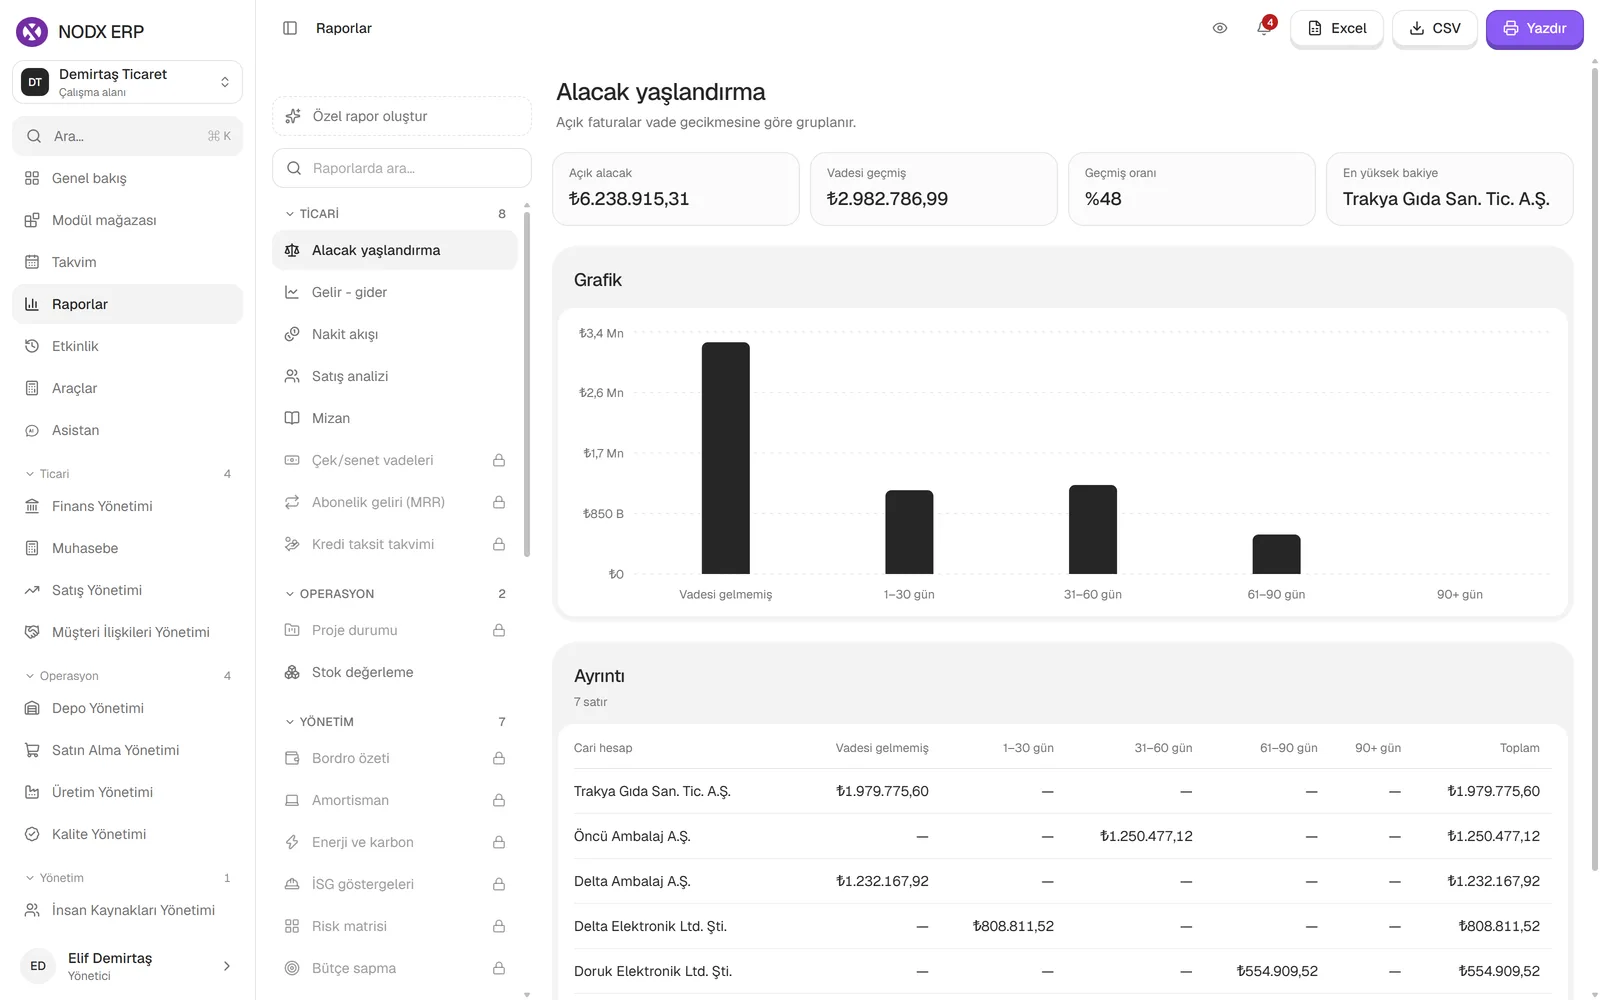Collapse the Ticari sidebar group
Viewport: 1600px width, 1000px height.
[x=127, y=474]
